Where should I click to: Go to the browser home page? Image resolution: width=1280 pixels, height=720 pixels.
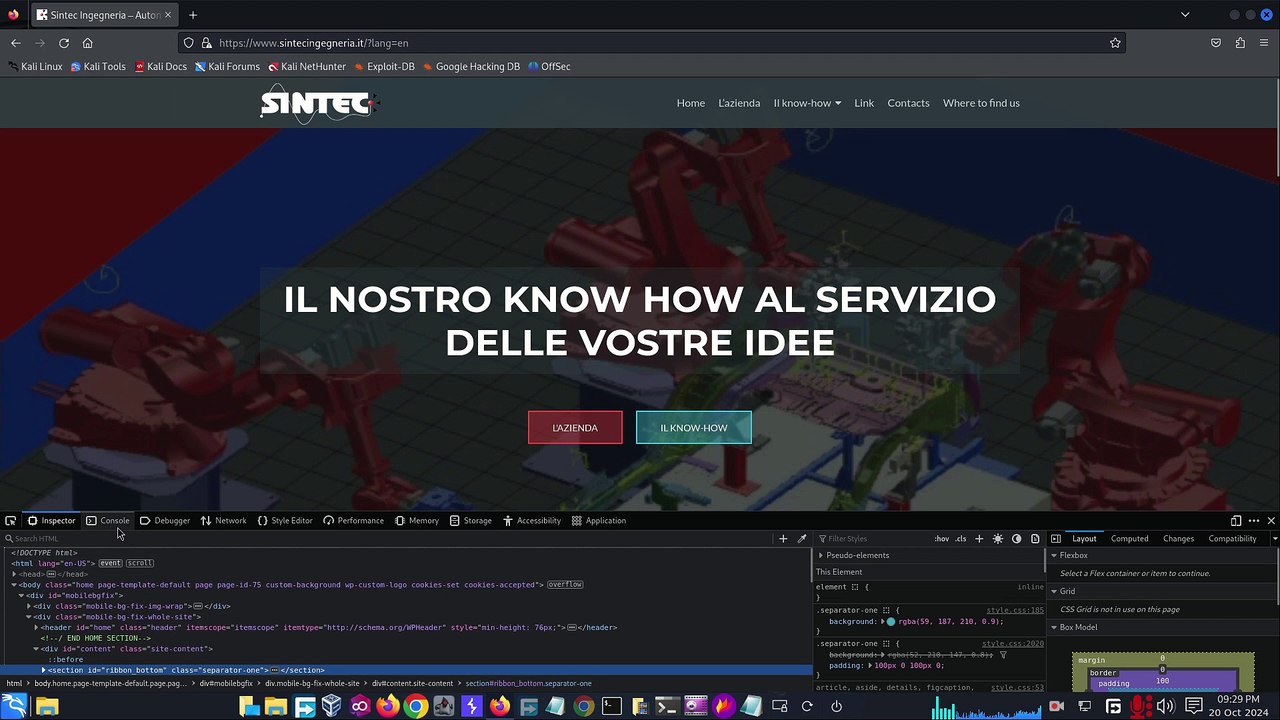pyautogui.click(x=88, y=43)
